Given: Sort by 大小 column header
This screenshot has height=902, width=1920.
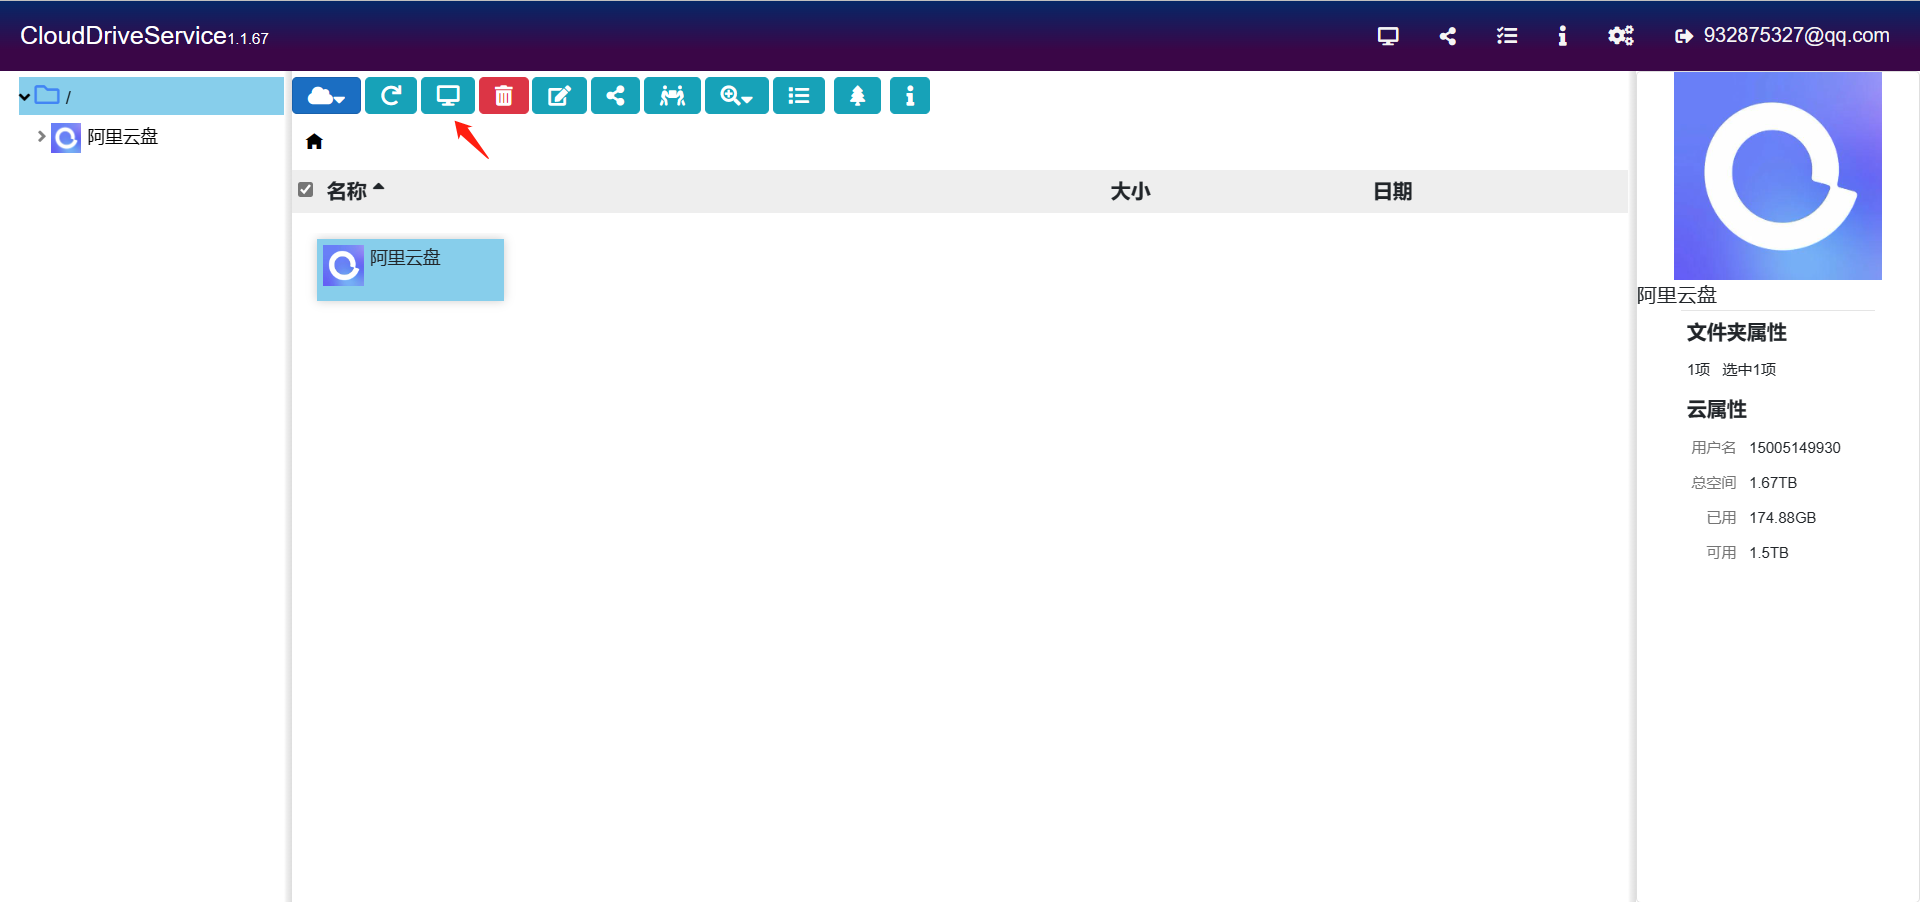Looking at the screenshot, I should 1130,191.
